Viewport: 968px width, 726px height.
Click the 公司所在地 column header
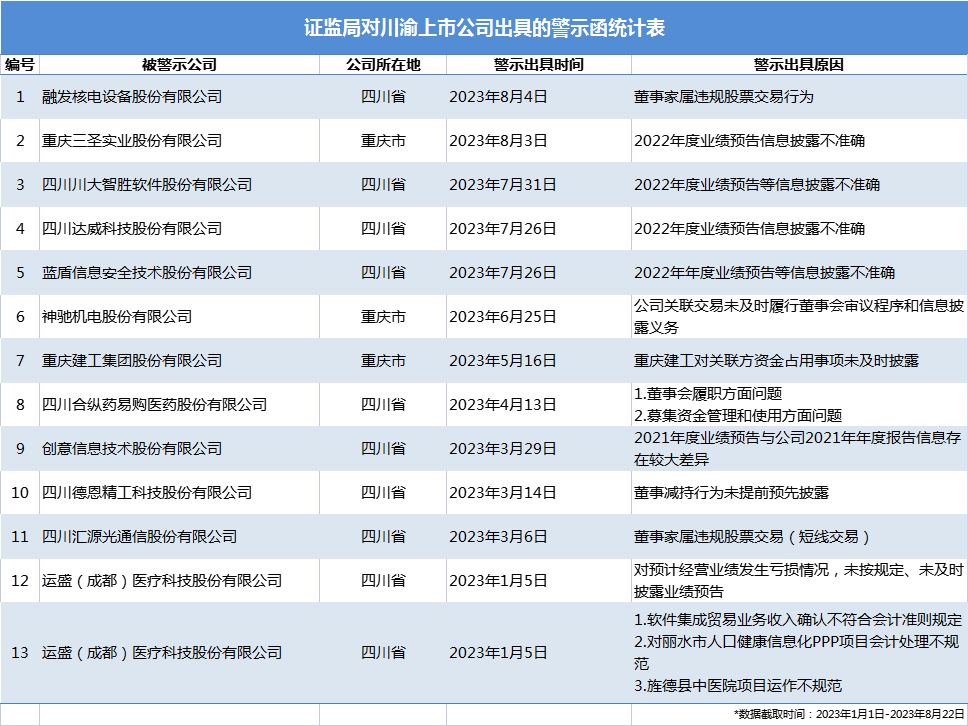pyautogui.click(x=383, y=65)
